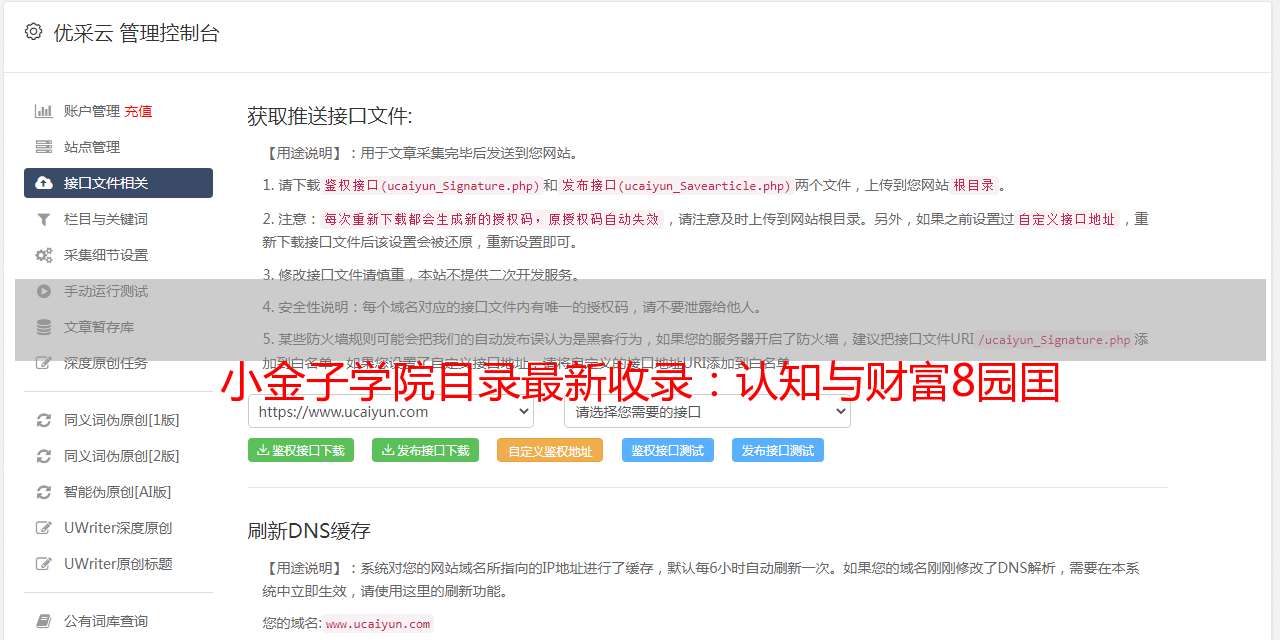Click the gear icon beside 优采云 title
This screenshot has width=1280, height=640.
click(x=33, y=32)
